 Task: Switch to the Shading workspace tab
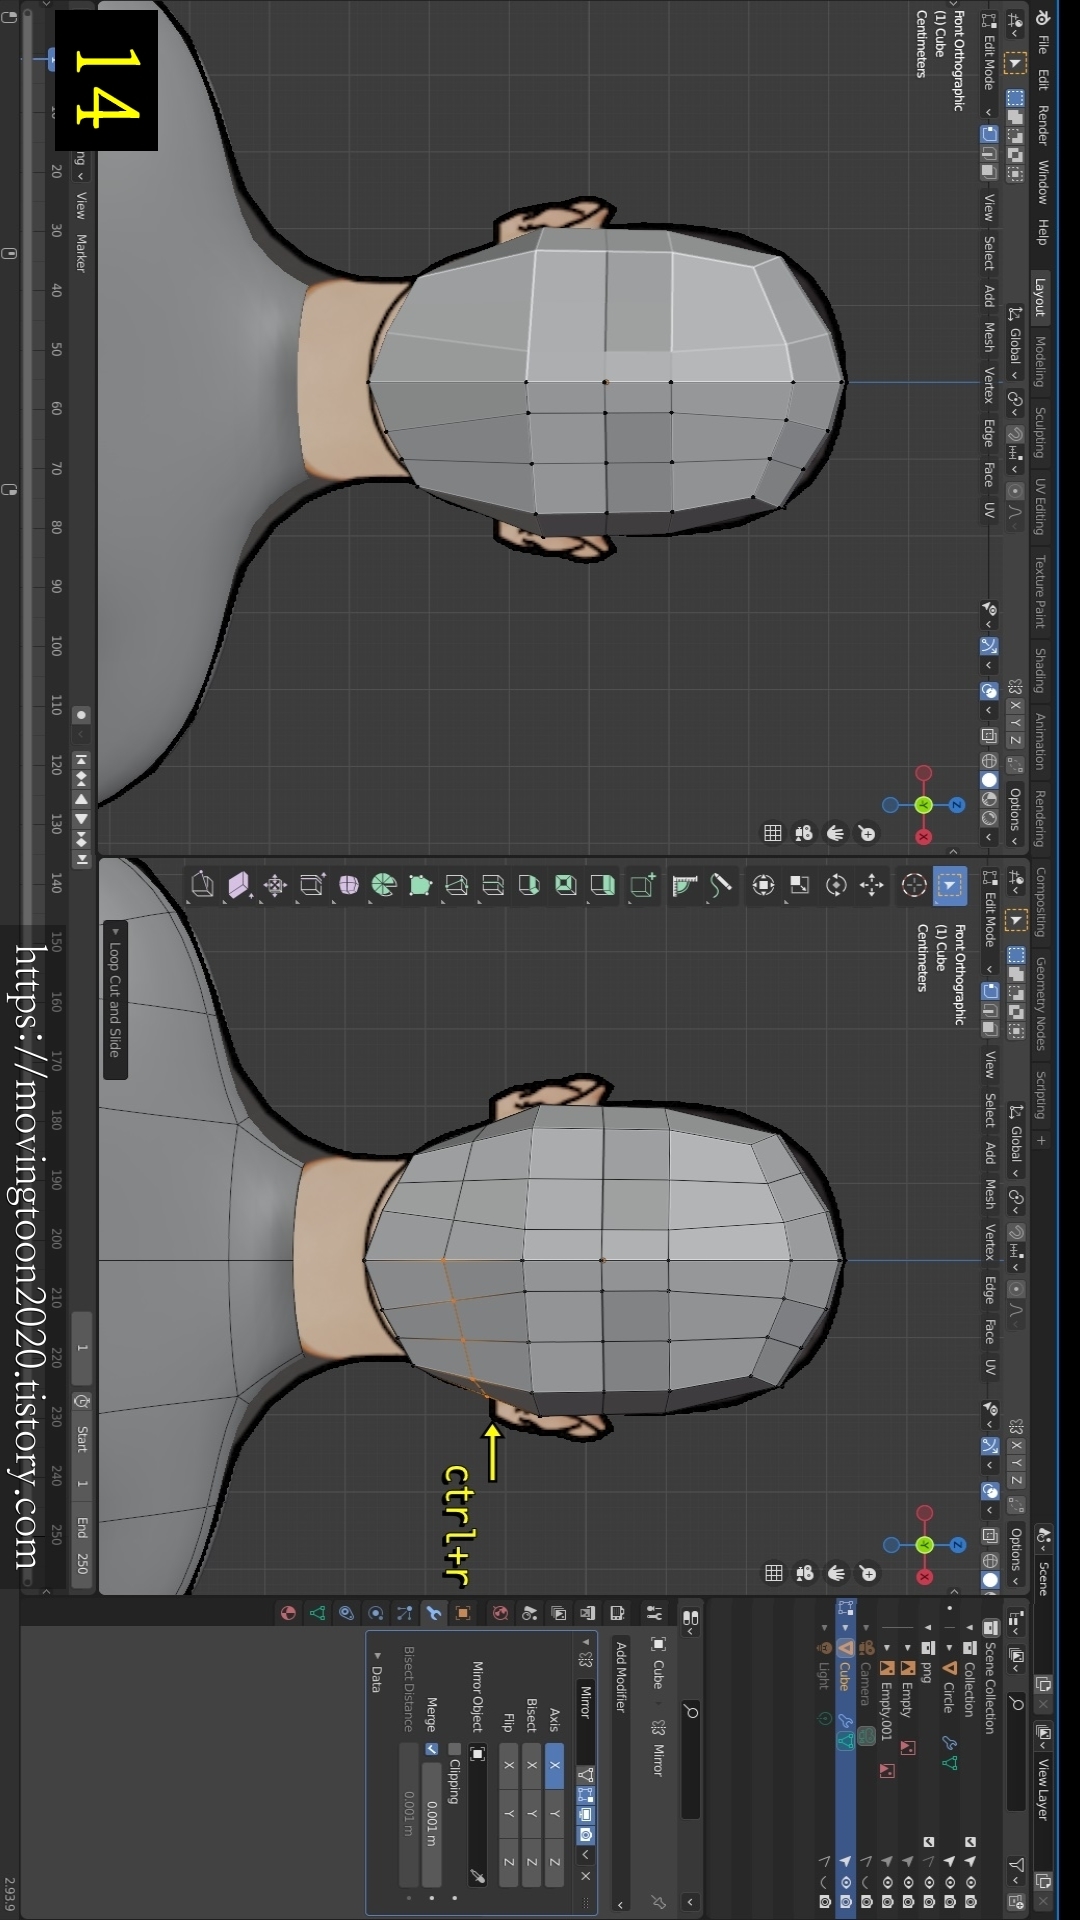click(1040, 670)
